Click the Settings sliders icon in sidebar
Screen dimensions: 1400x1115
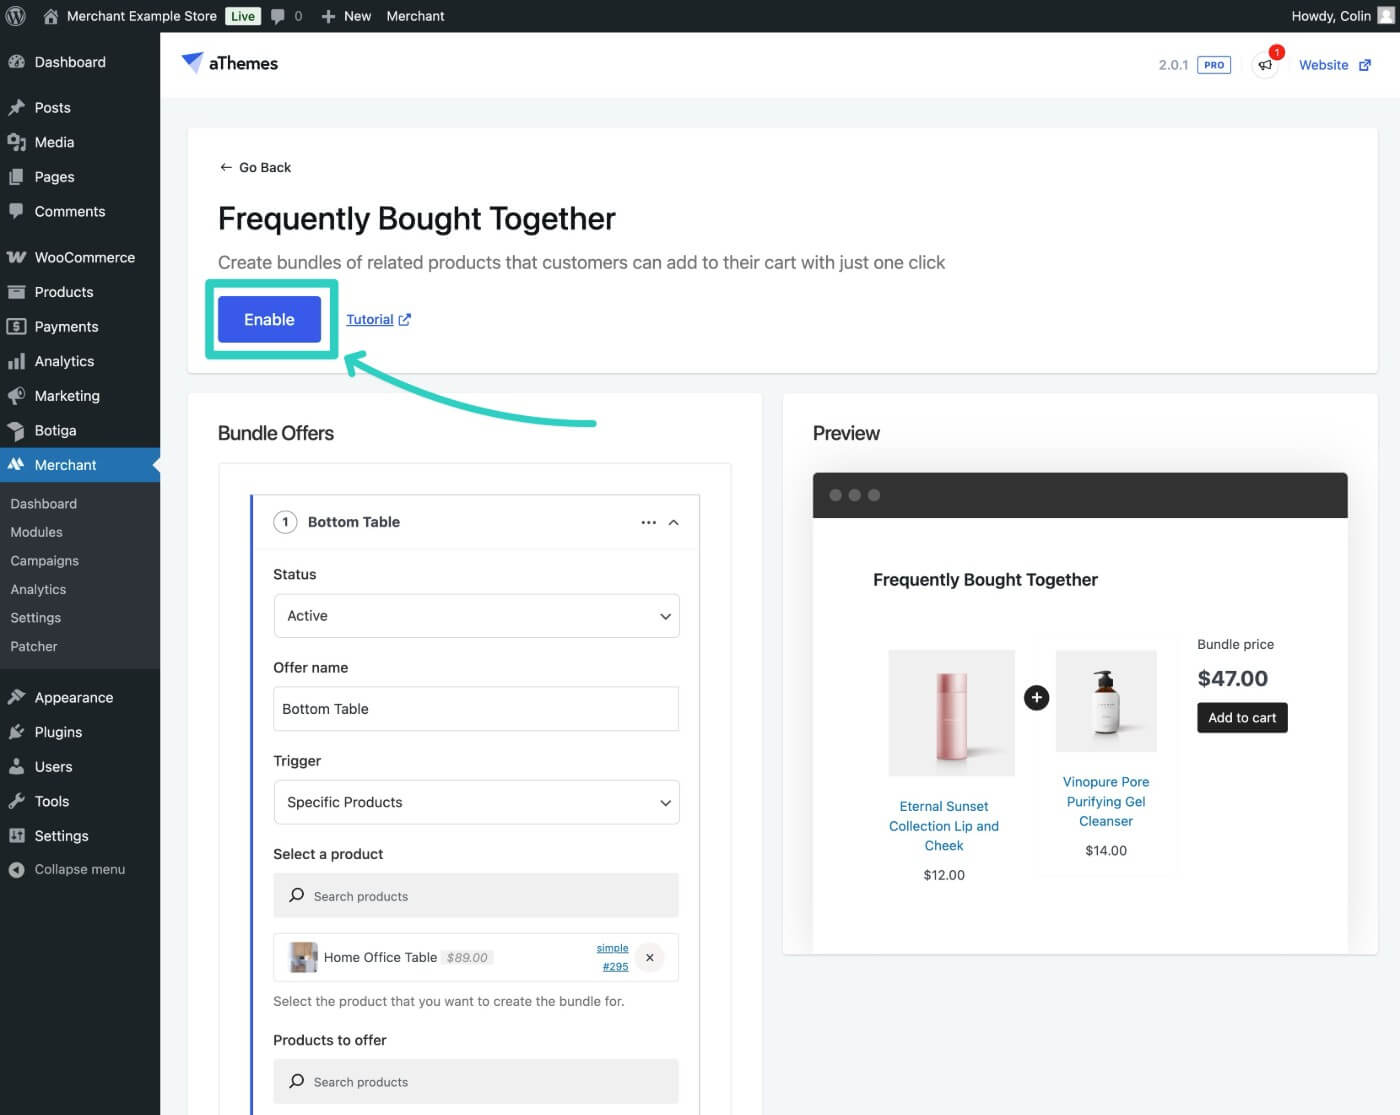coord(16,836)
